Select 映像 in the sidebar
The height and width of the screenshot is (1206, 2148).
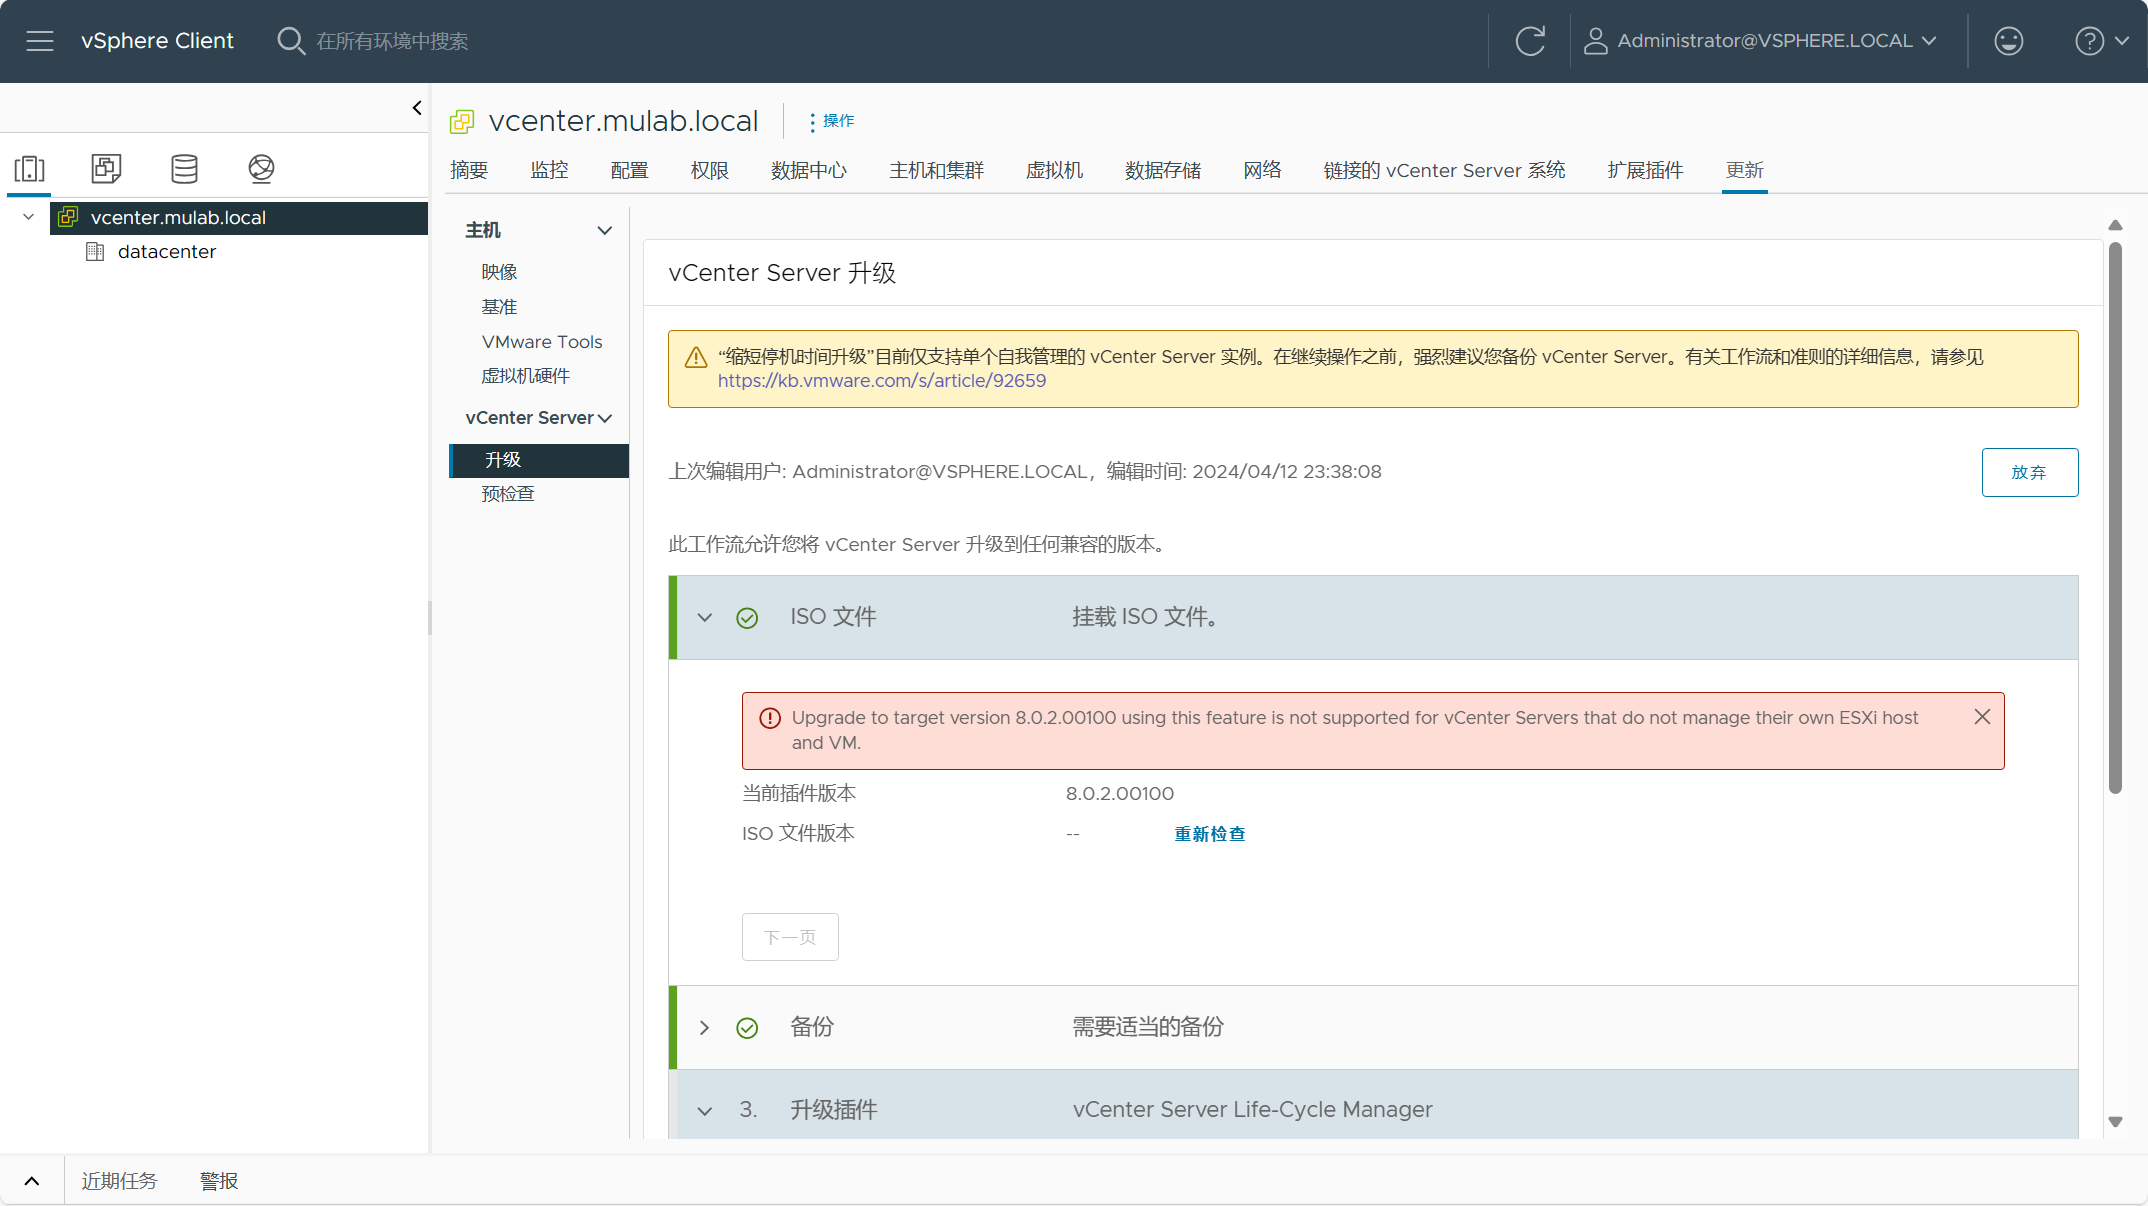tap(499, 272)
